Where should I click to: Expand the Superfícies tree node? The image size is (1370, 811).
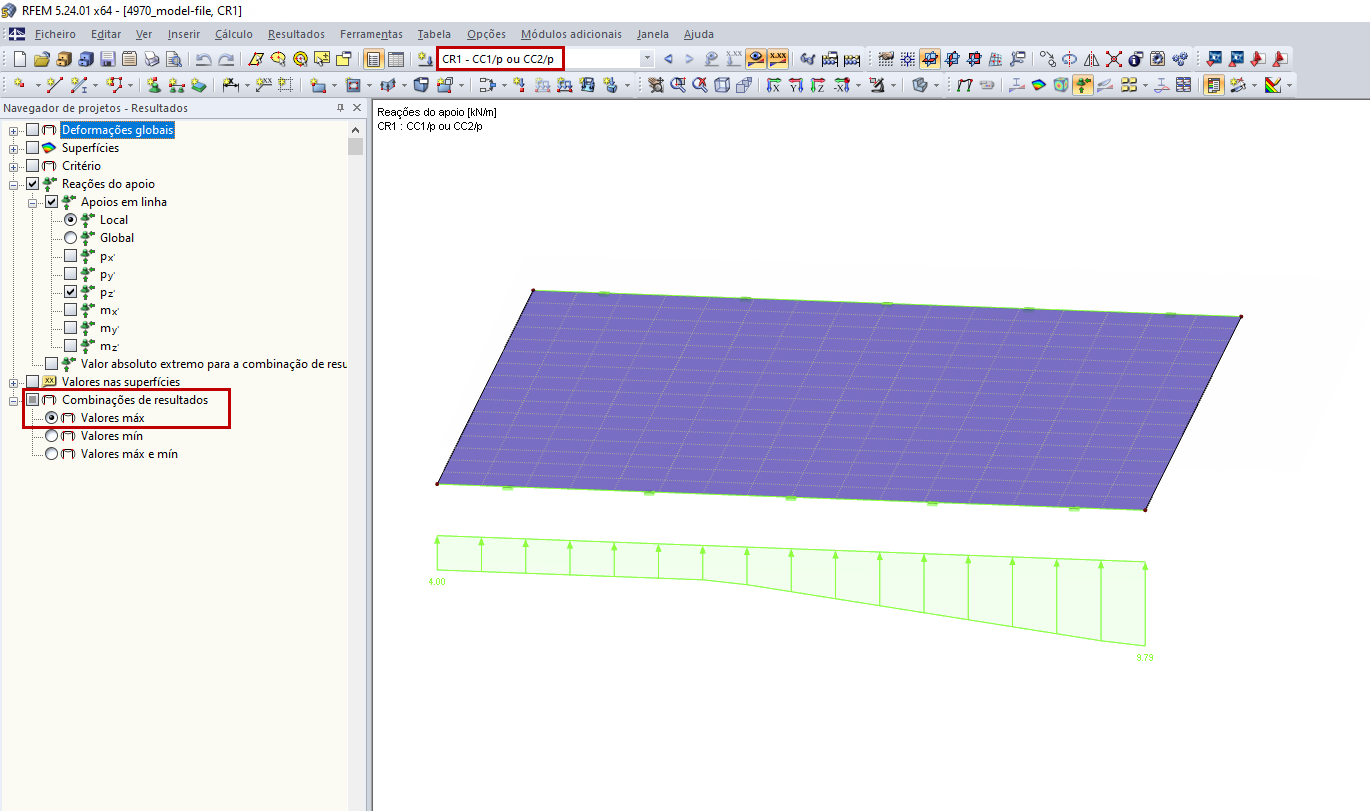tap(14, 148)
